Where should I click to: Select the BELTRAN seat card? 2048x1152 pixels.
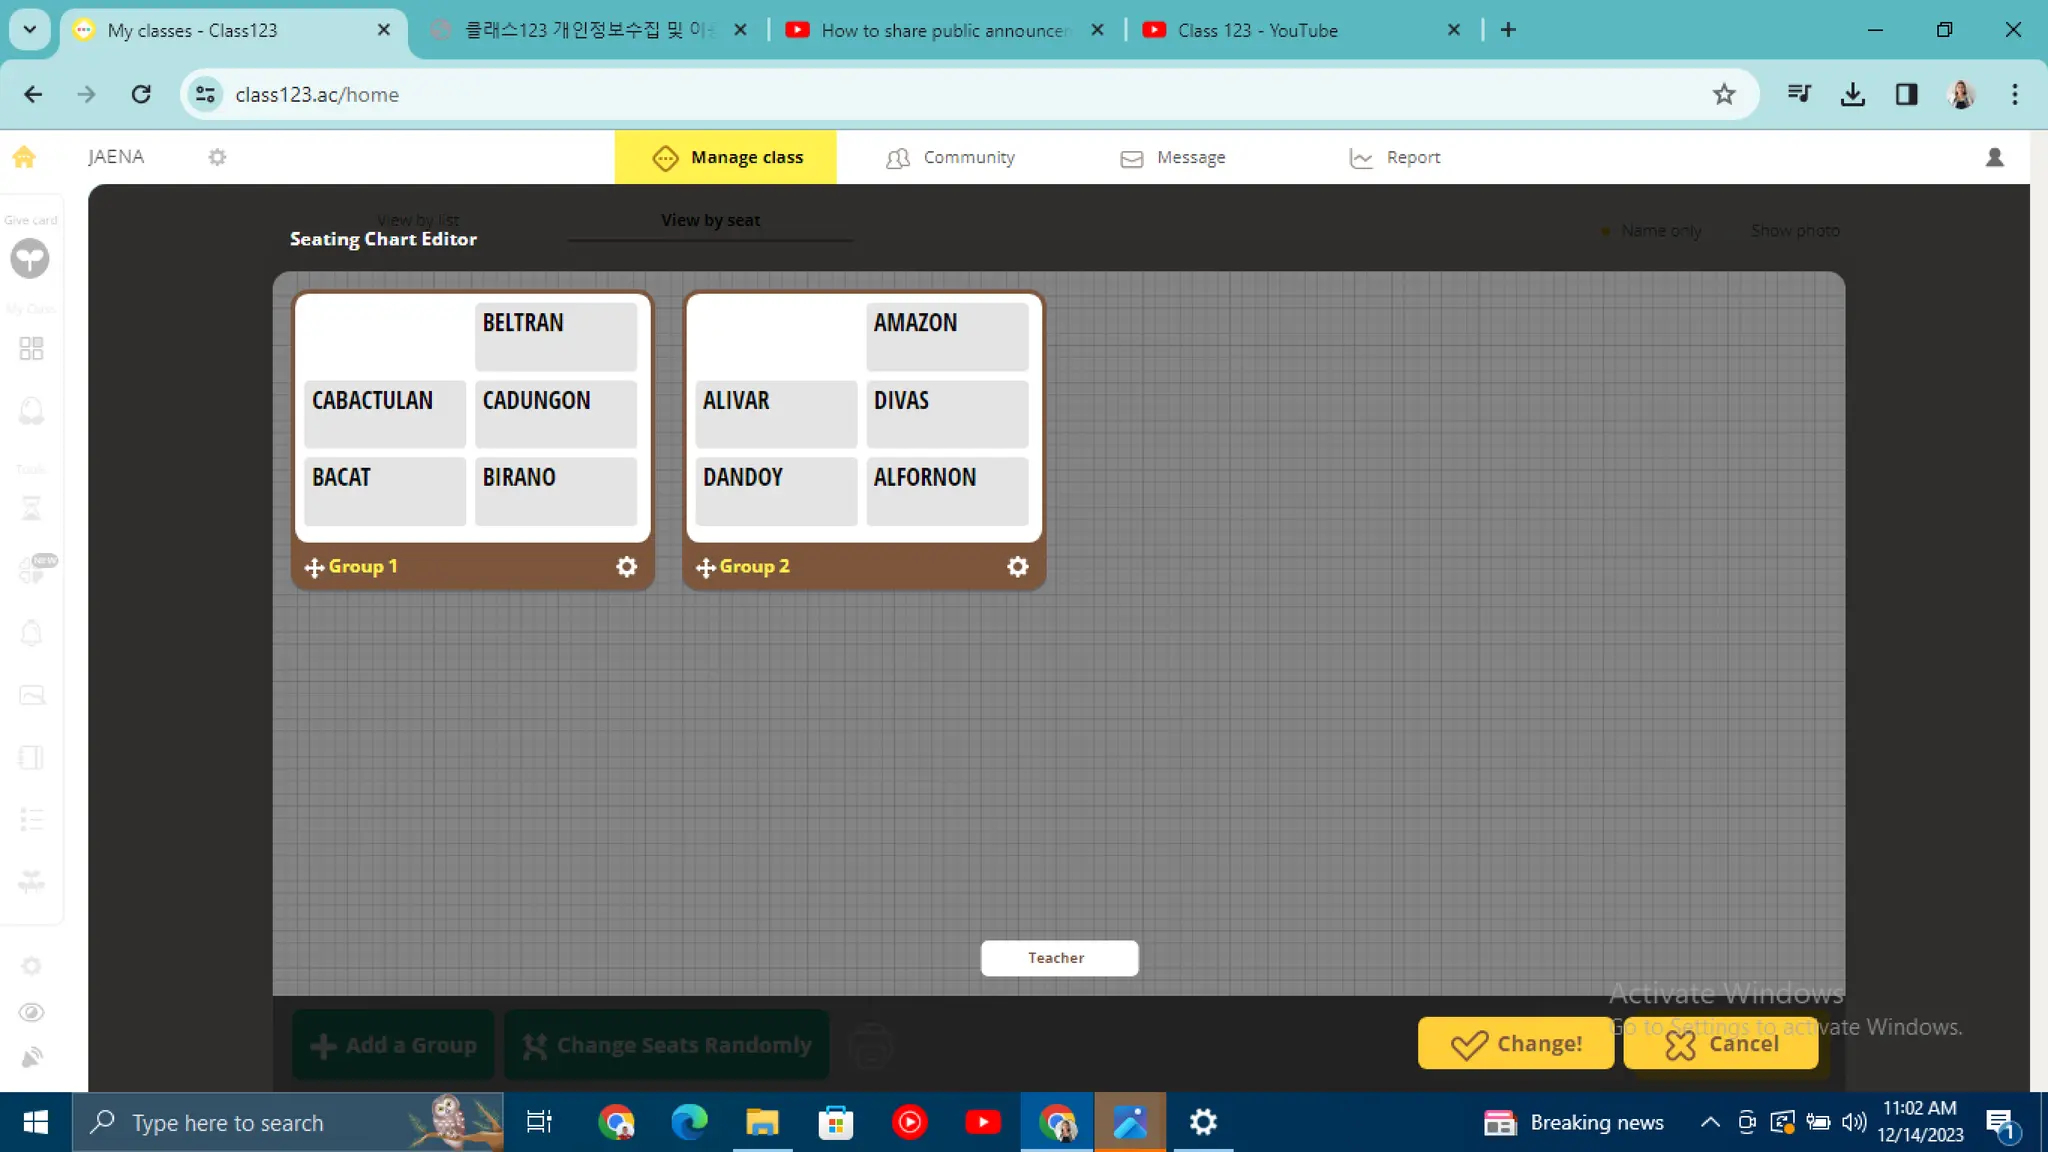[x=555, y=337]
